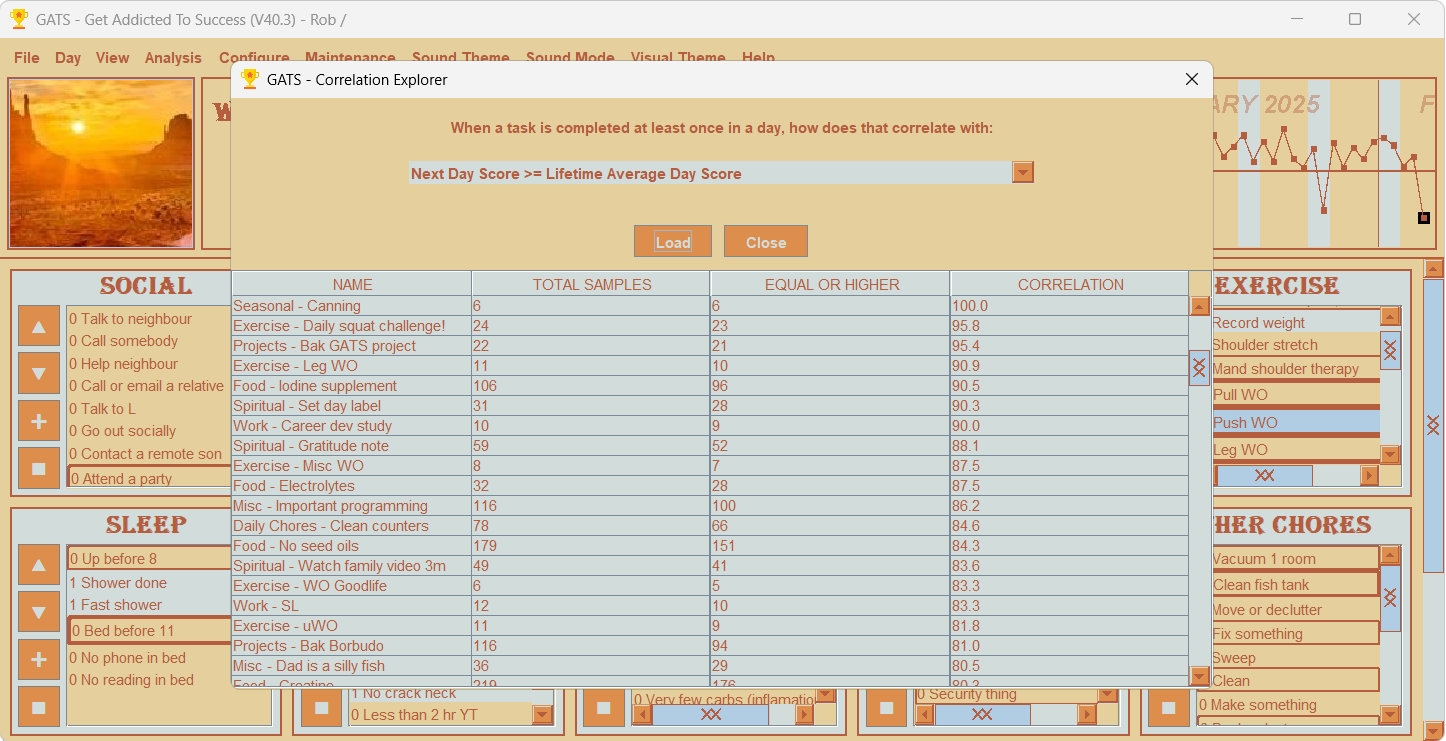Toggle the 'Bed before 11' task
The height and width of the screenshot is (741, 1446).
click(x=150, y=631)
